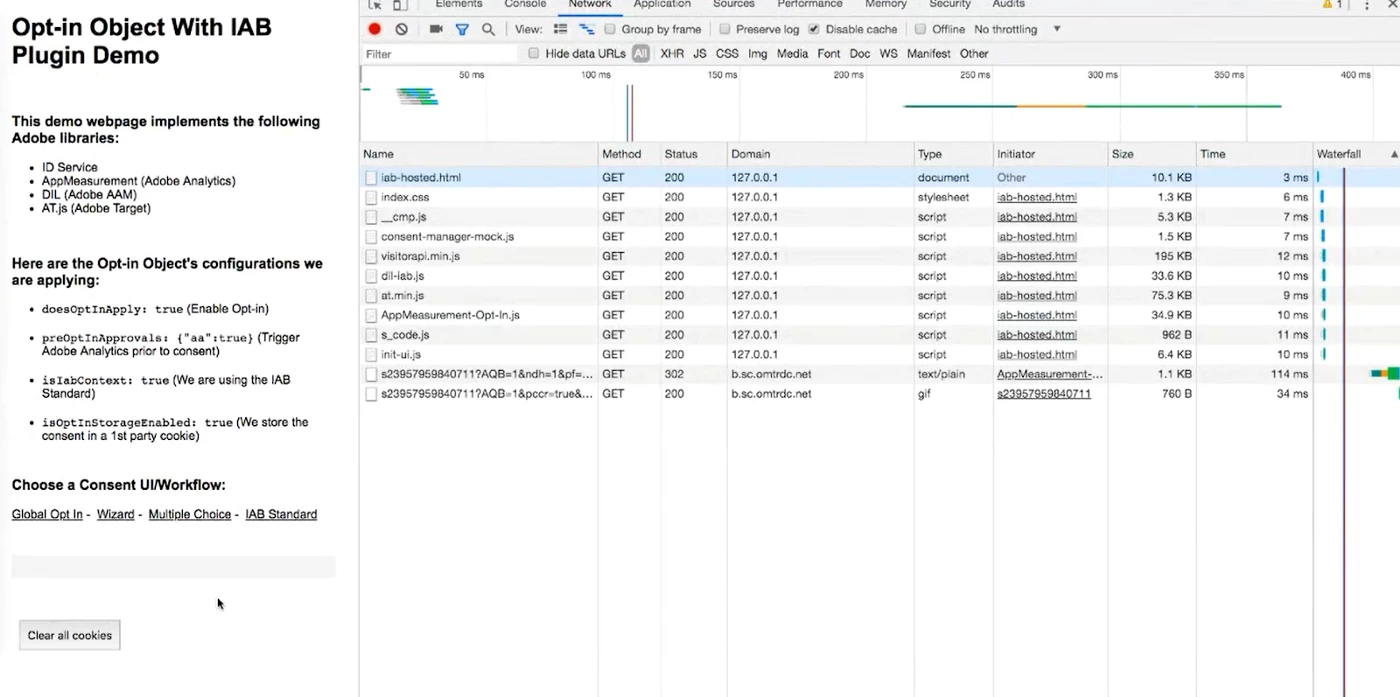Filter requests by Media

(792, 54)
